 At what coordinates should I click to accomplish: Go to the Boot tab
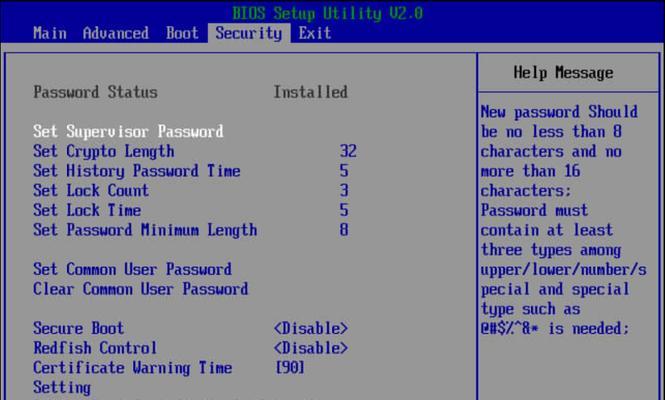click(182, 33)
